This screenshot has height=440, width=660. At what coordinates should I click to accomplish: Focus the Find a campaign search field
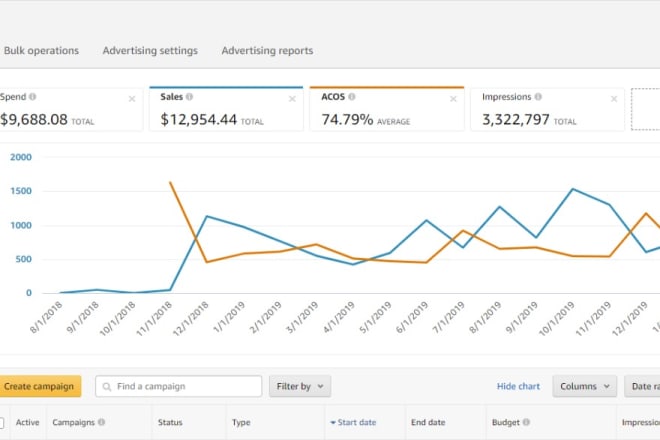tap(178, 386)
